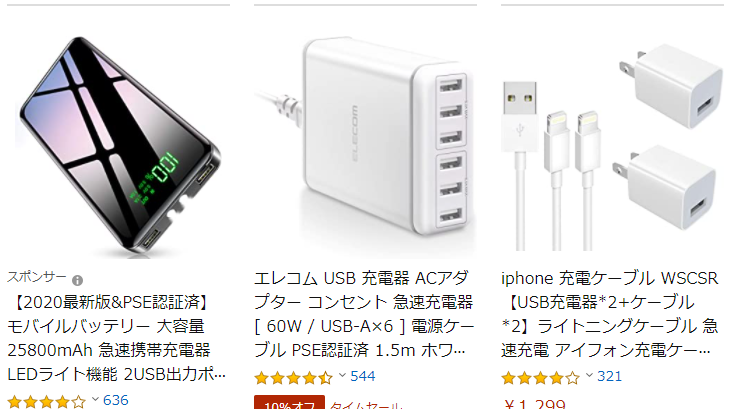Click the ¥1,299 price of the iPhone cable
This screenshot has height=409, width=731.
tap(535, 404)
